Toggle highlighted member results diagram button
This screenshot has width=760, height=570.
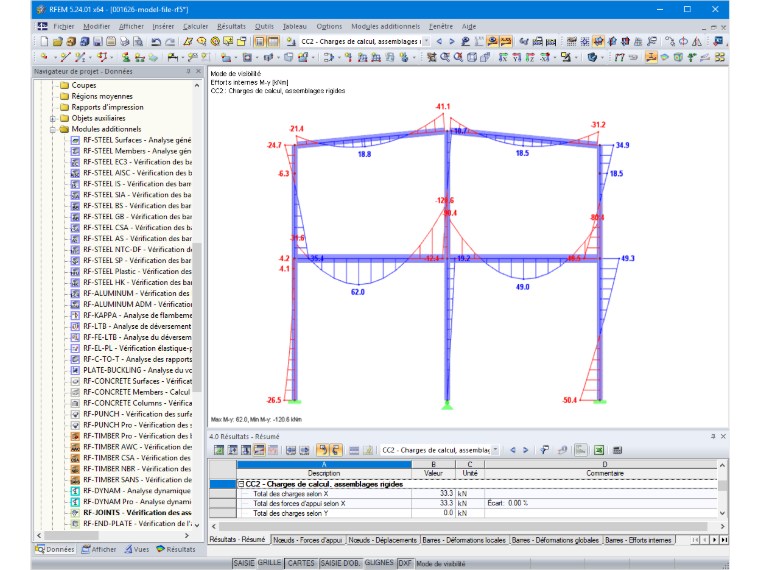[x=651, y=57]
